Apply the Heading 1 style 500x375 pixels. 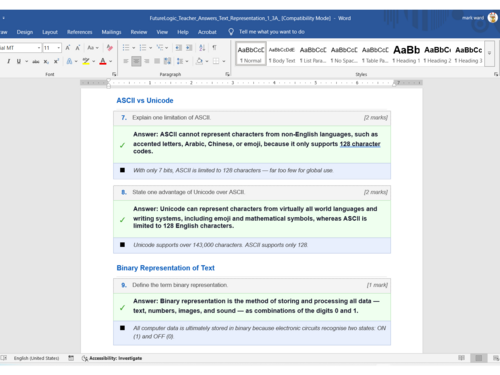point(406,53)
